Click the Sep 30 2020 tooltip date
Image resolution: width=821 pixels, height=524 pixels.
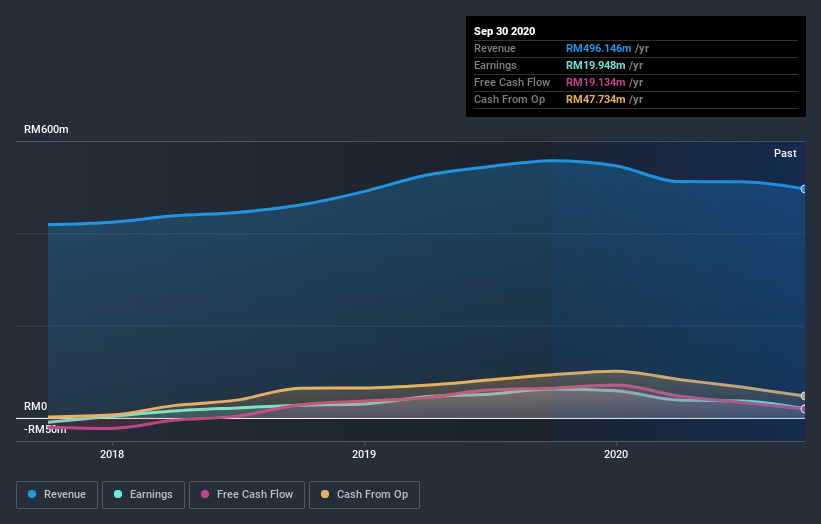[x=504, y=31]
